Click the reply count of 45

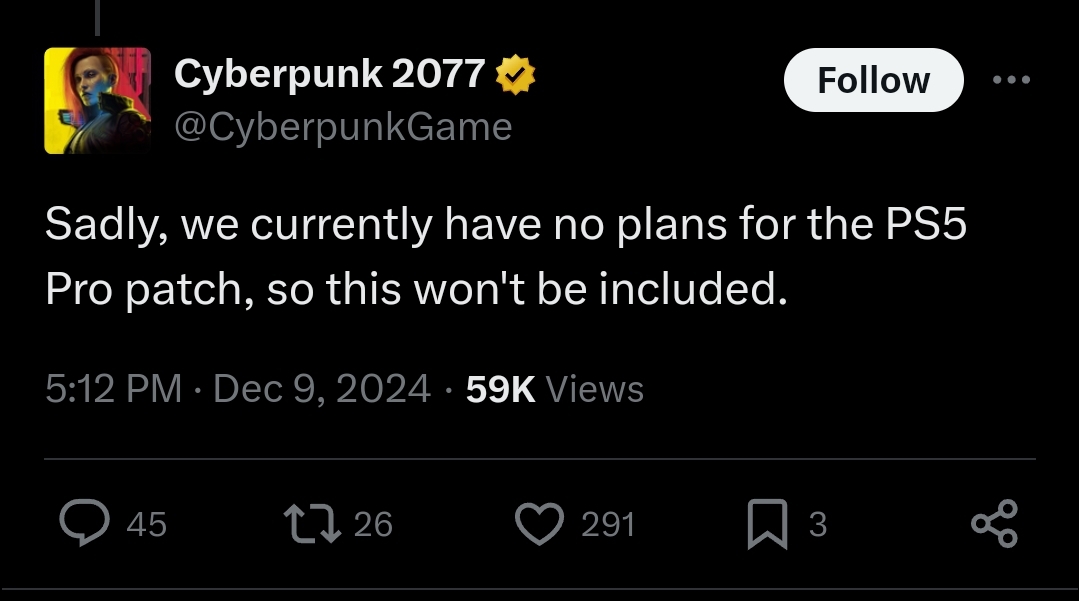[x=147, y=524]
